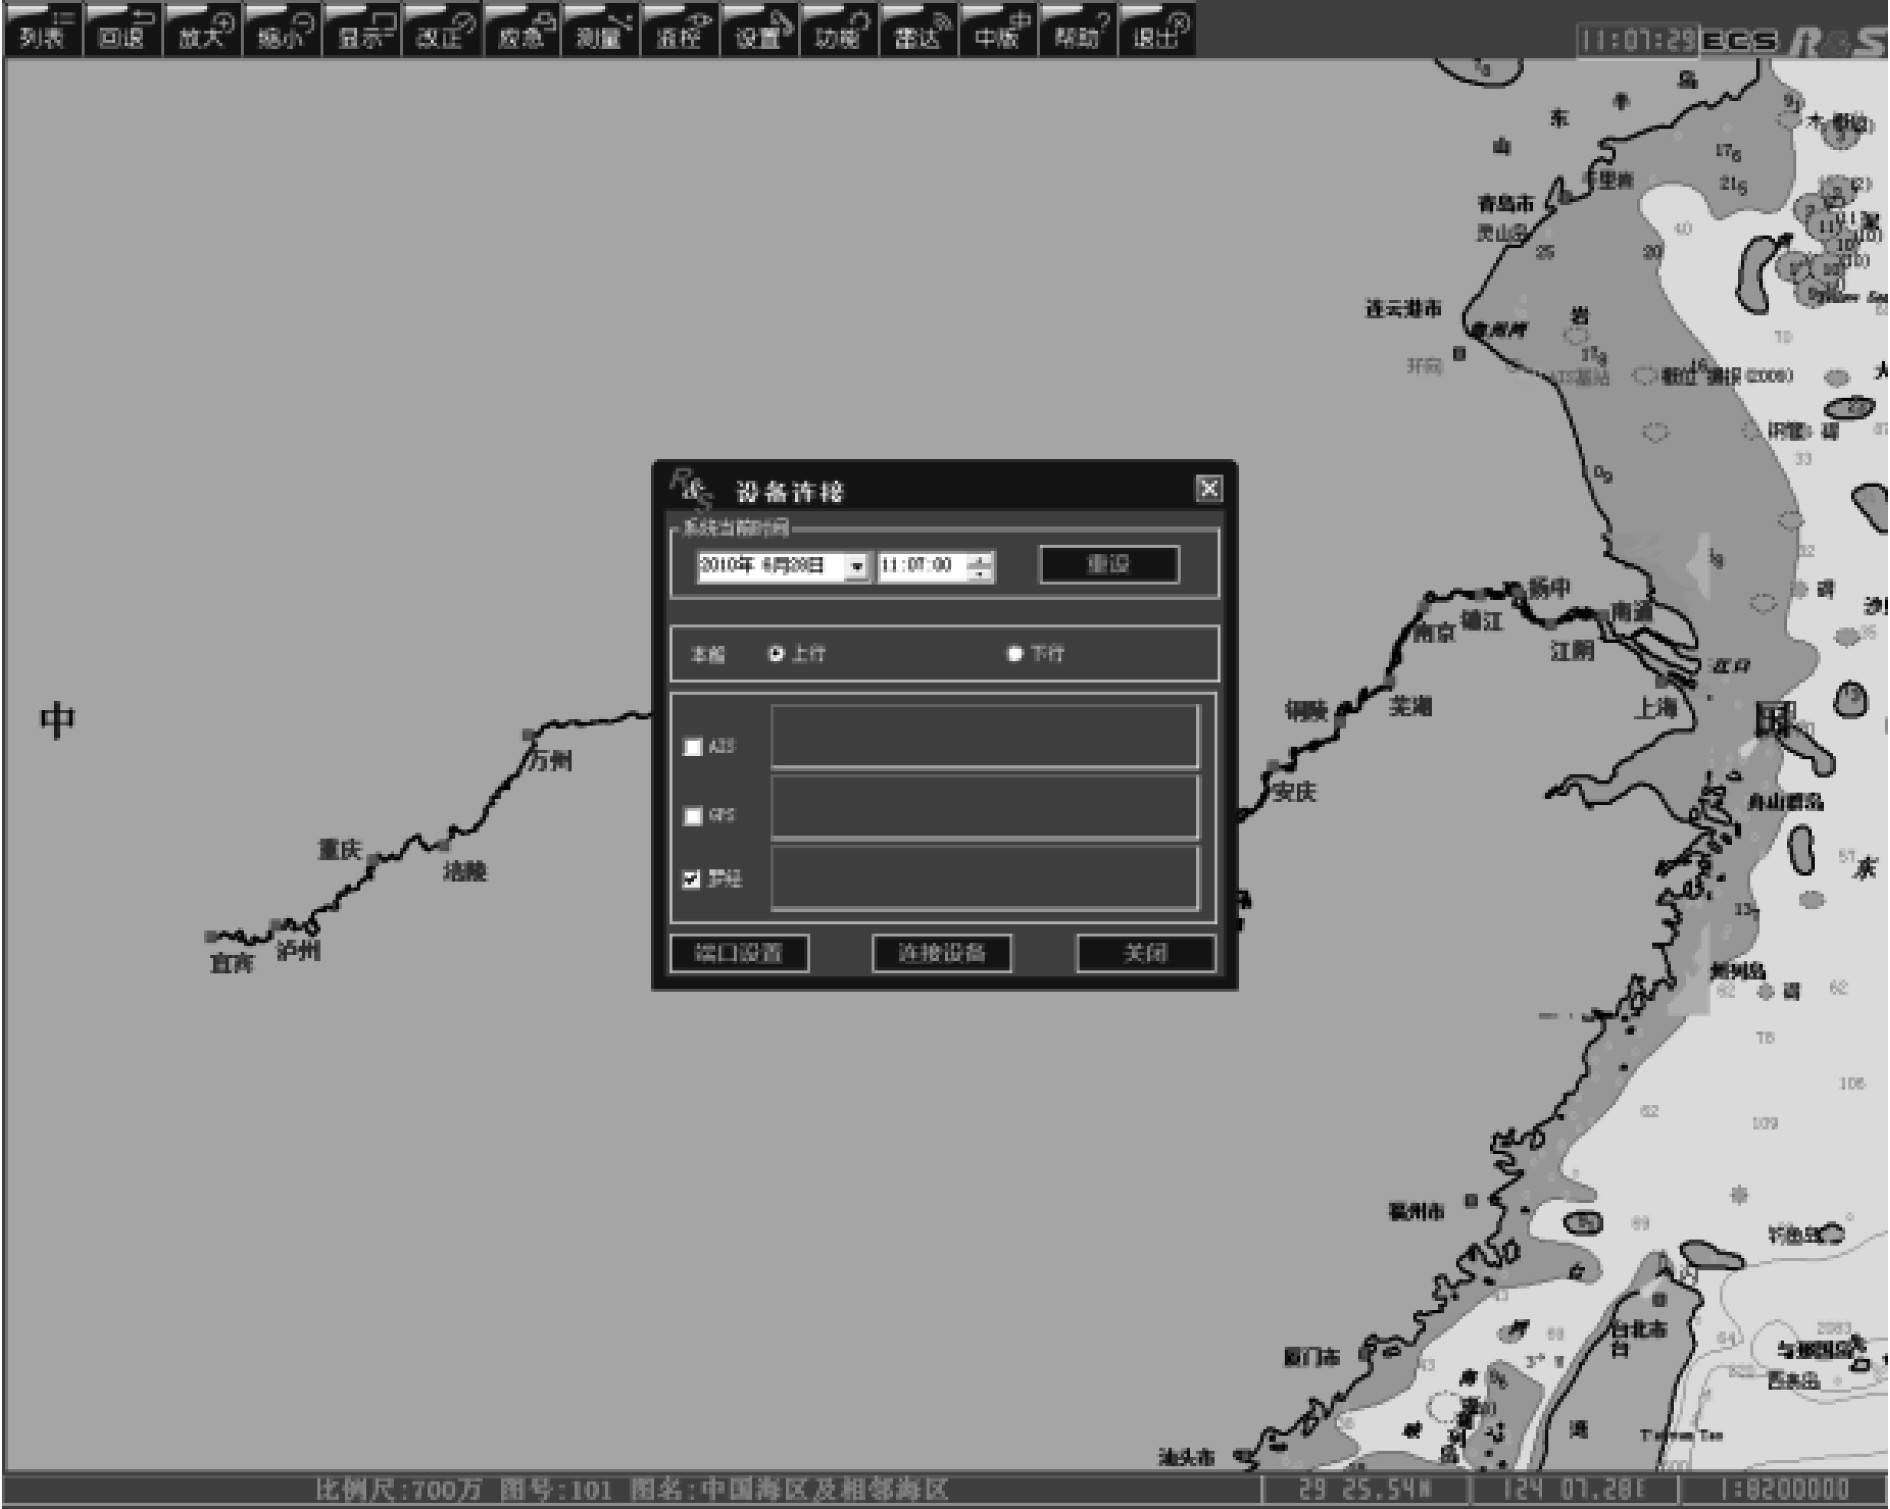Enable the GPS device checkbox
1890x1509 pixels.
pyautogui.click(x=692, y=816)
